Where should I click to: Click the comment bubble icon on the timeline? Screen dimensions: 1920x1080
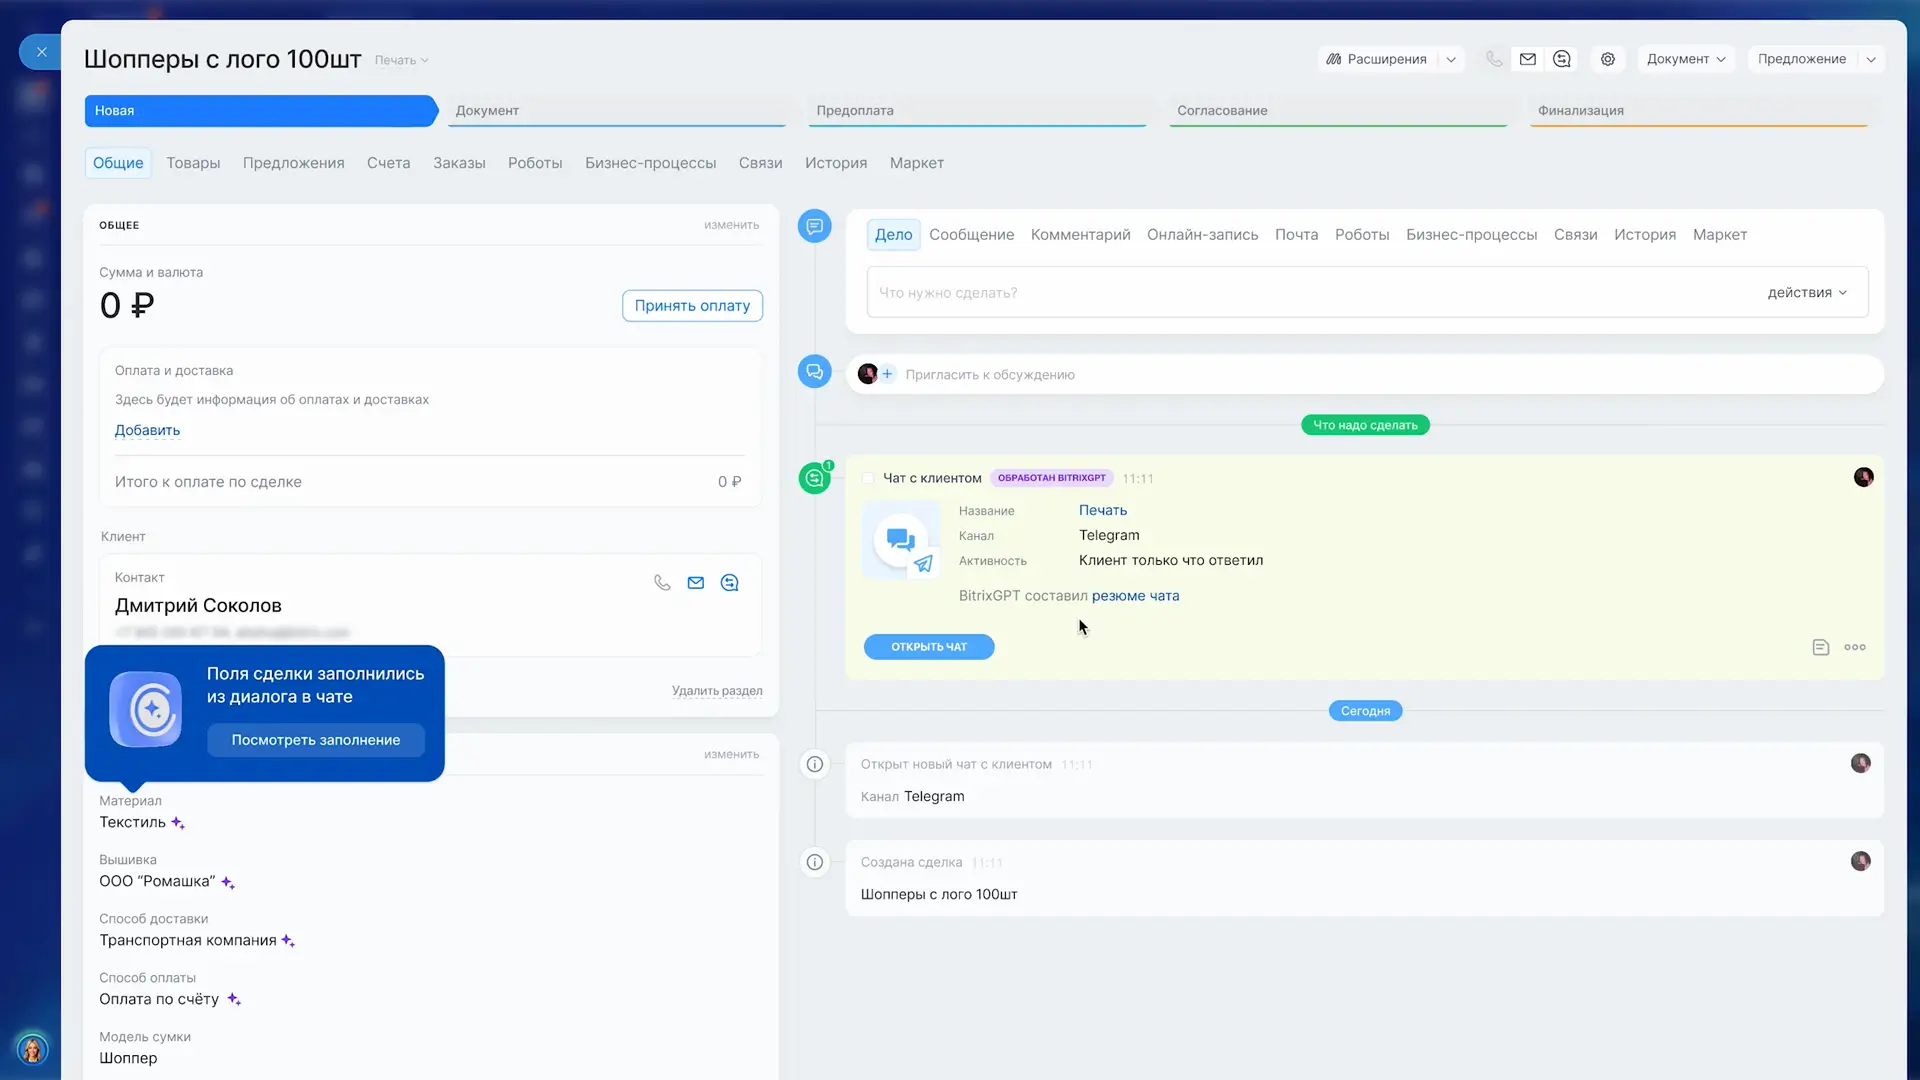tap(814, 226)
